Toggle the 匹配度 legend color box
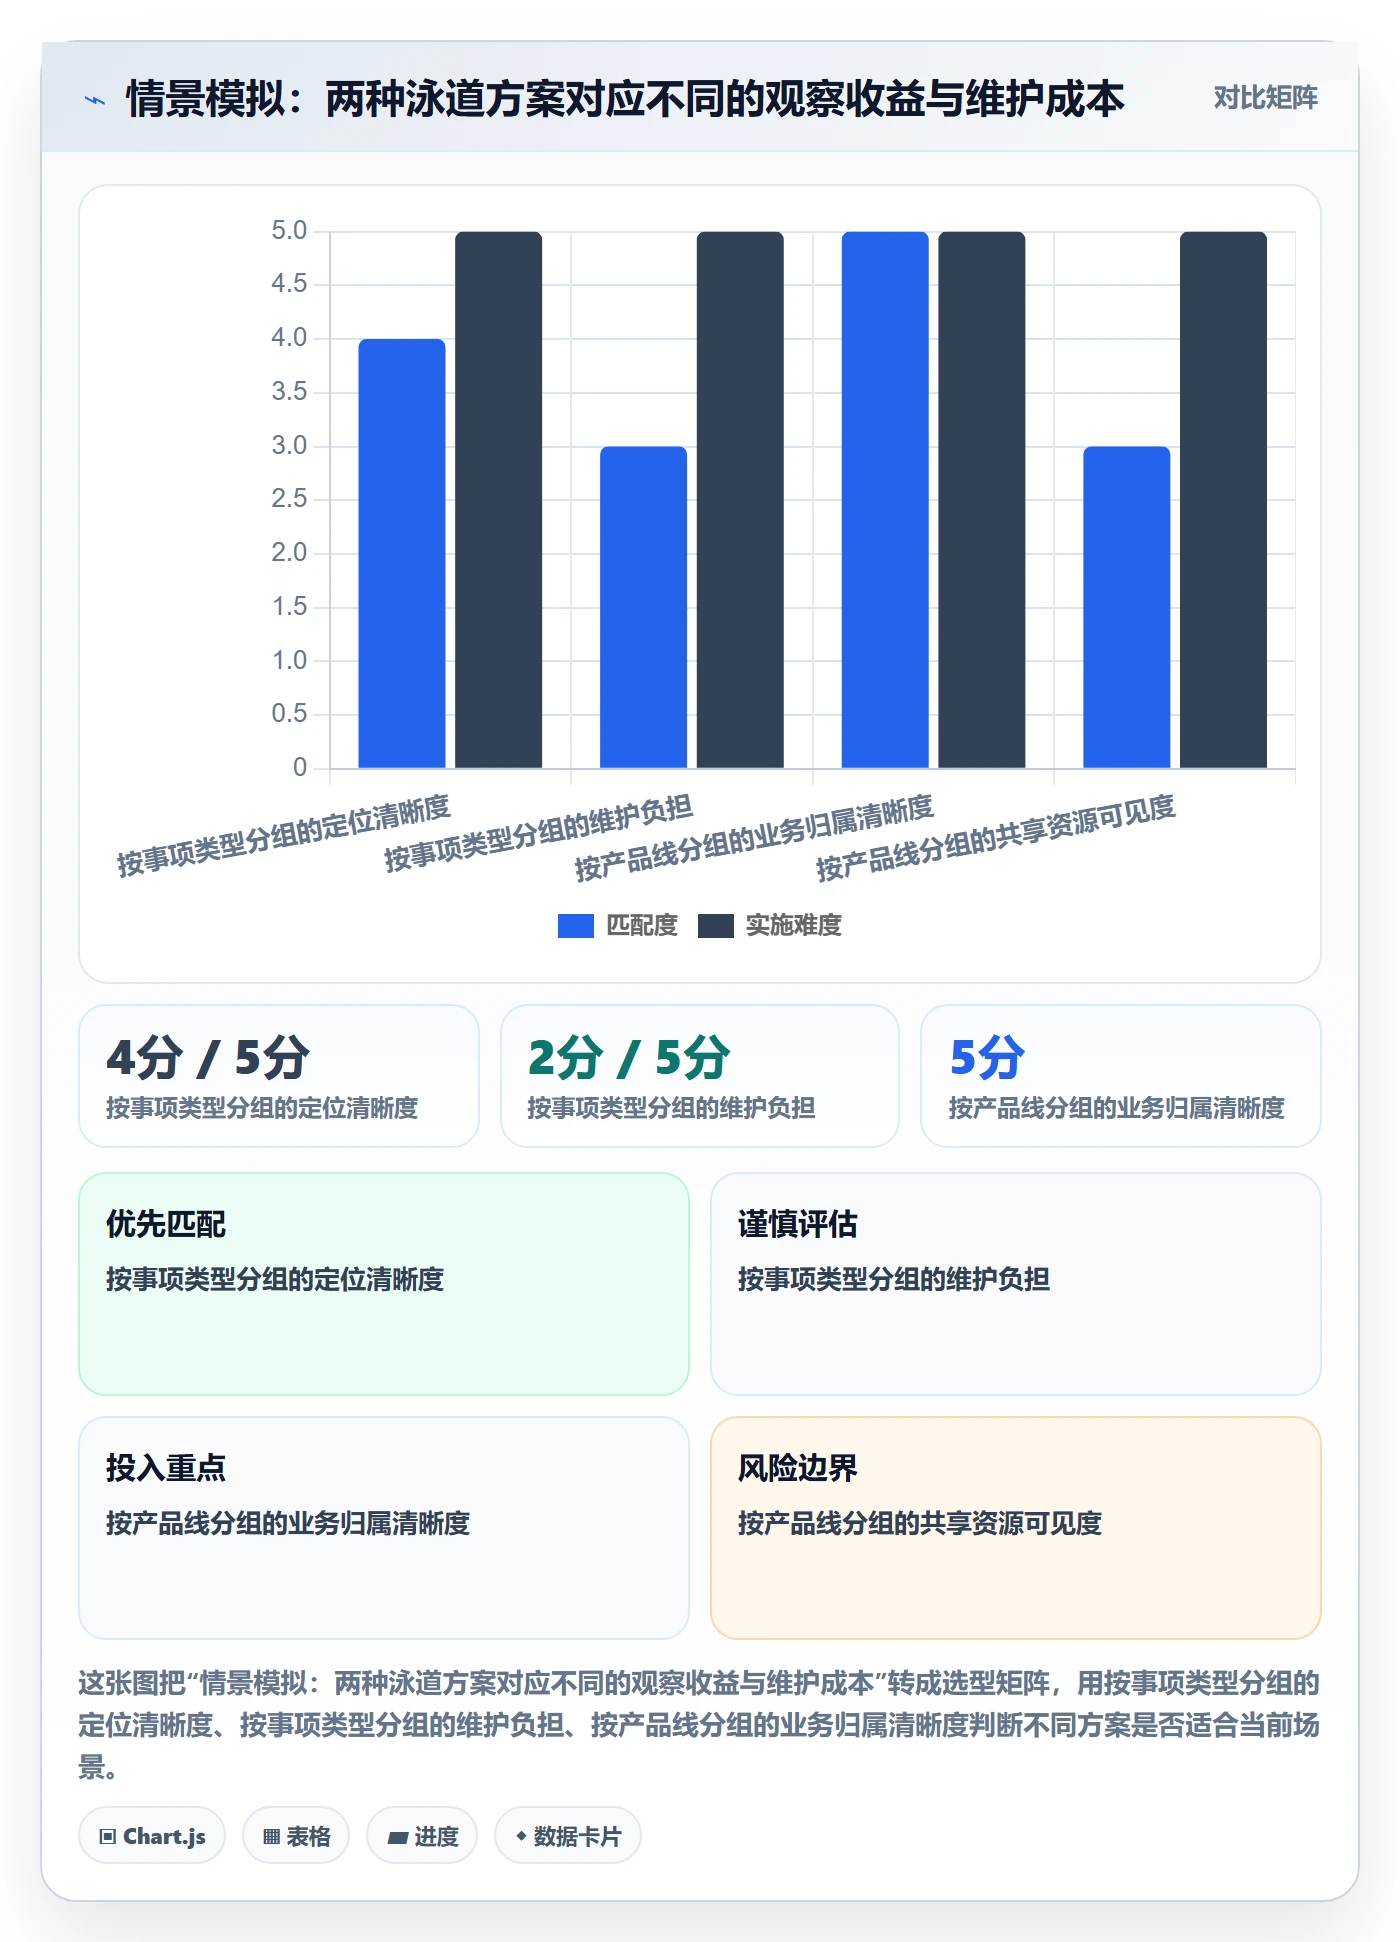Image resolution: width=1400 pixels, height=1942 pixels. (575, 926)
